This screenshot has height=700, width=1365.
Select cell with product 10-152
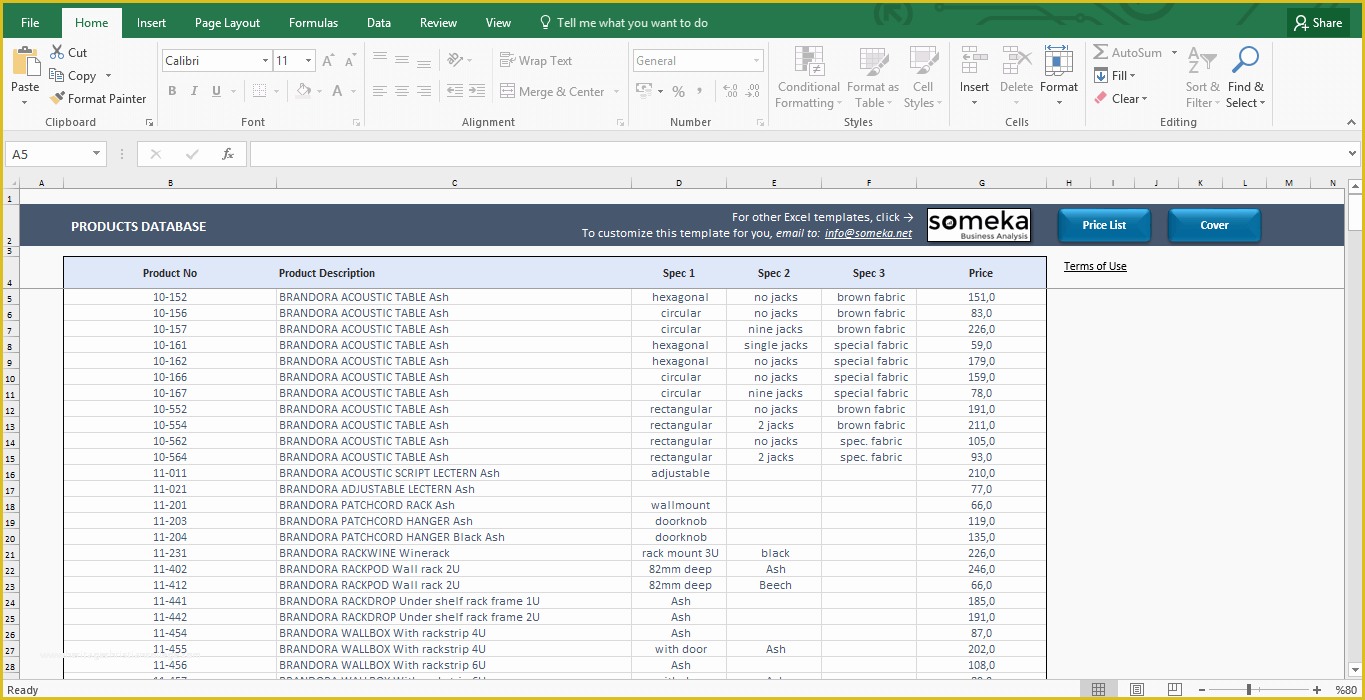tap(170, 297)
